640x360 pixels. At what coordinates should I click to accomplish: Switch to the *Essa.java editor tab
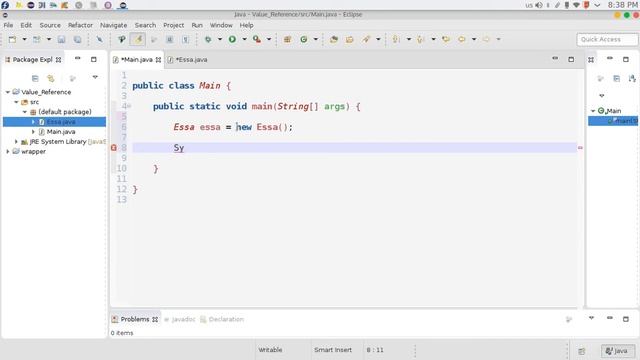click(x=188, y=60)
